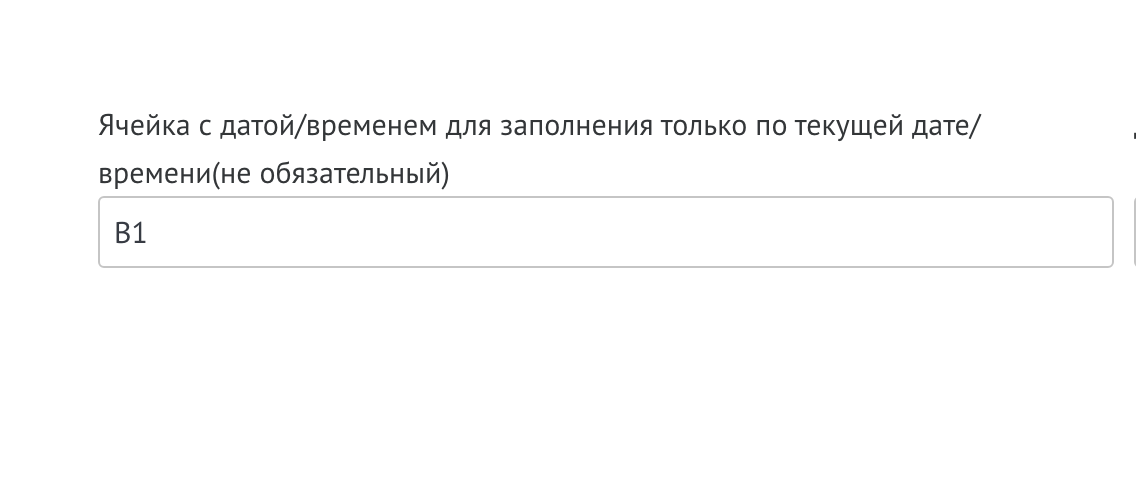This screenshot has width=1136, height=482.
Task: Click the "времени(не обязательный)" label line
Action: pos(274,174)
